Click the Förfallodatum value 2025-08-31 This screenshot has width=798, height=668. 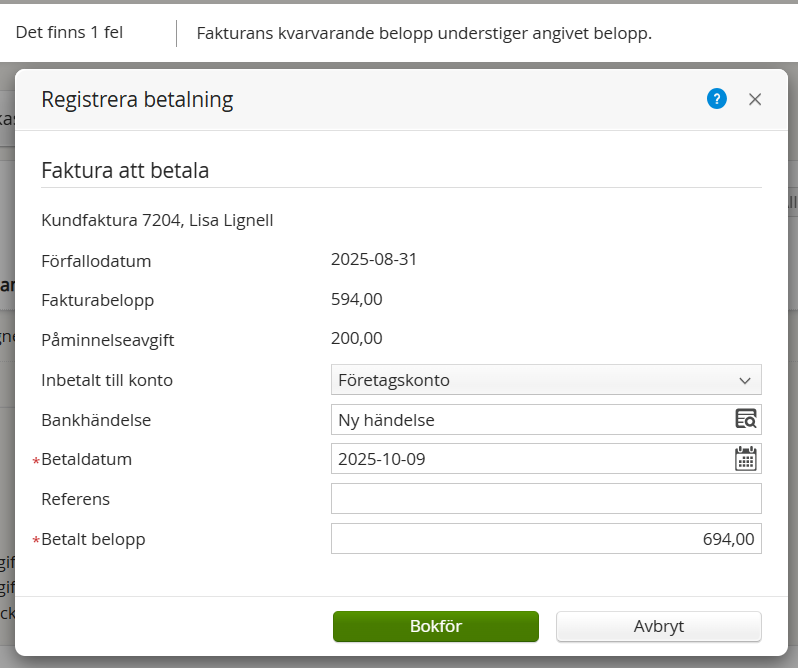point(374,260)
